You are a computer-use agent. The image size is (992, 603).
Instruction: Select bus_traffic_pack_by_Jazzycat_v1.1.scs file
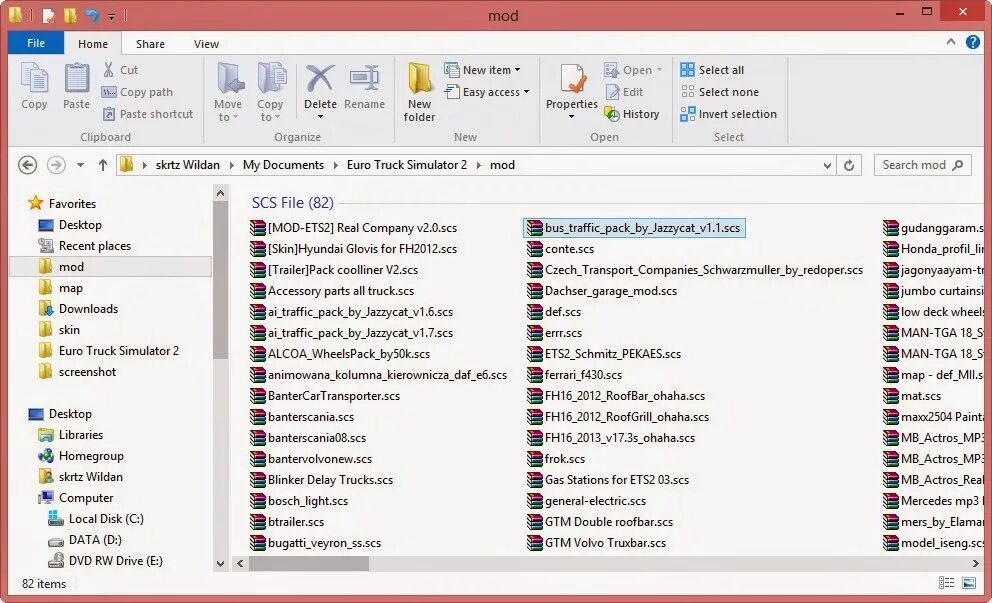point(635,228)
